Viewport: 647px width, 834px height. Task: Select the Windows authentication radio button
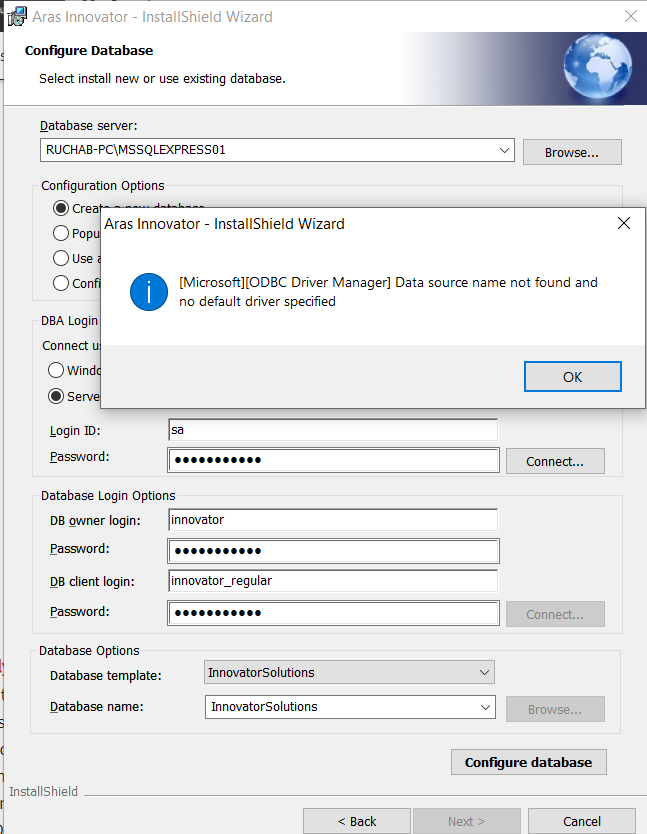pyautogui.click(x=57, y=370)
